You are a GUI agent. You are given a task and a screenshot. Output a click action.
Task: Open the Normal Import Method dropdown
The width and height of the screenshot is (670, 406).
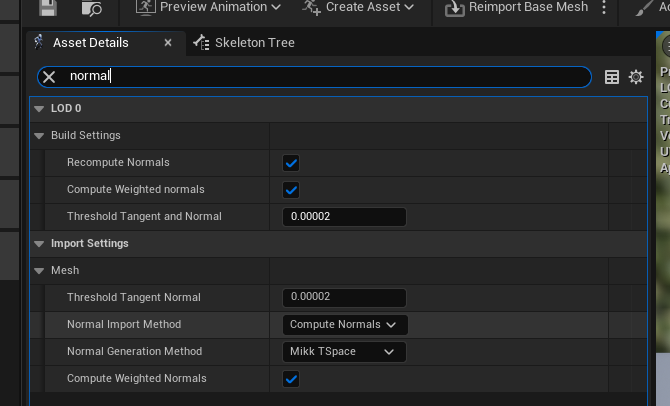point(345,325)
